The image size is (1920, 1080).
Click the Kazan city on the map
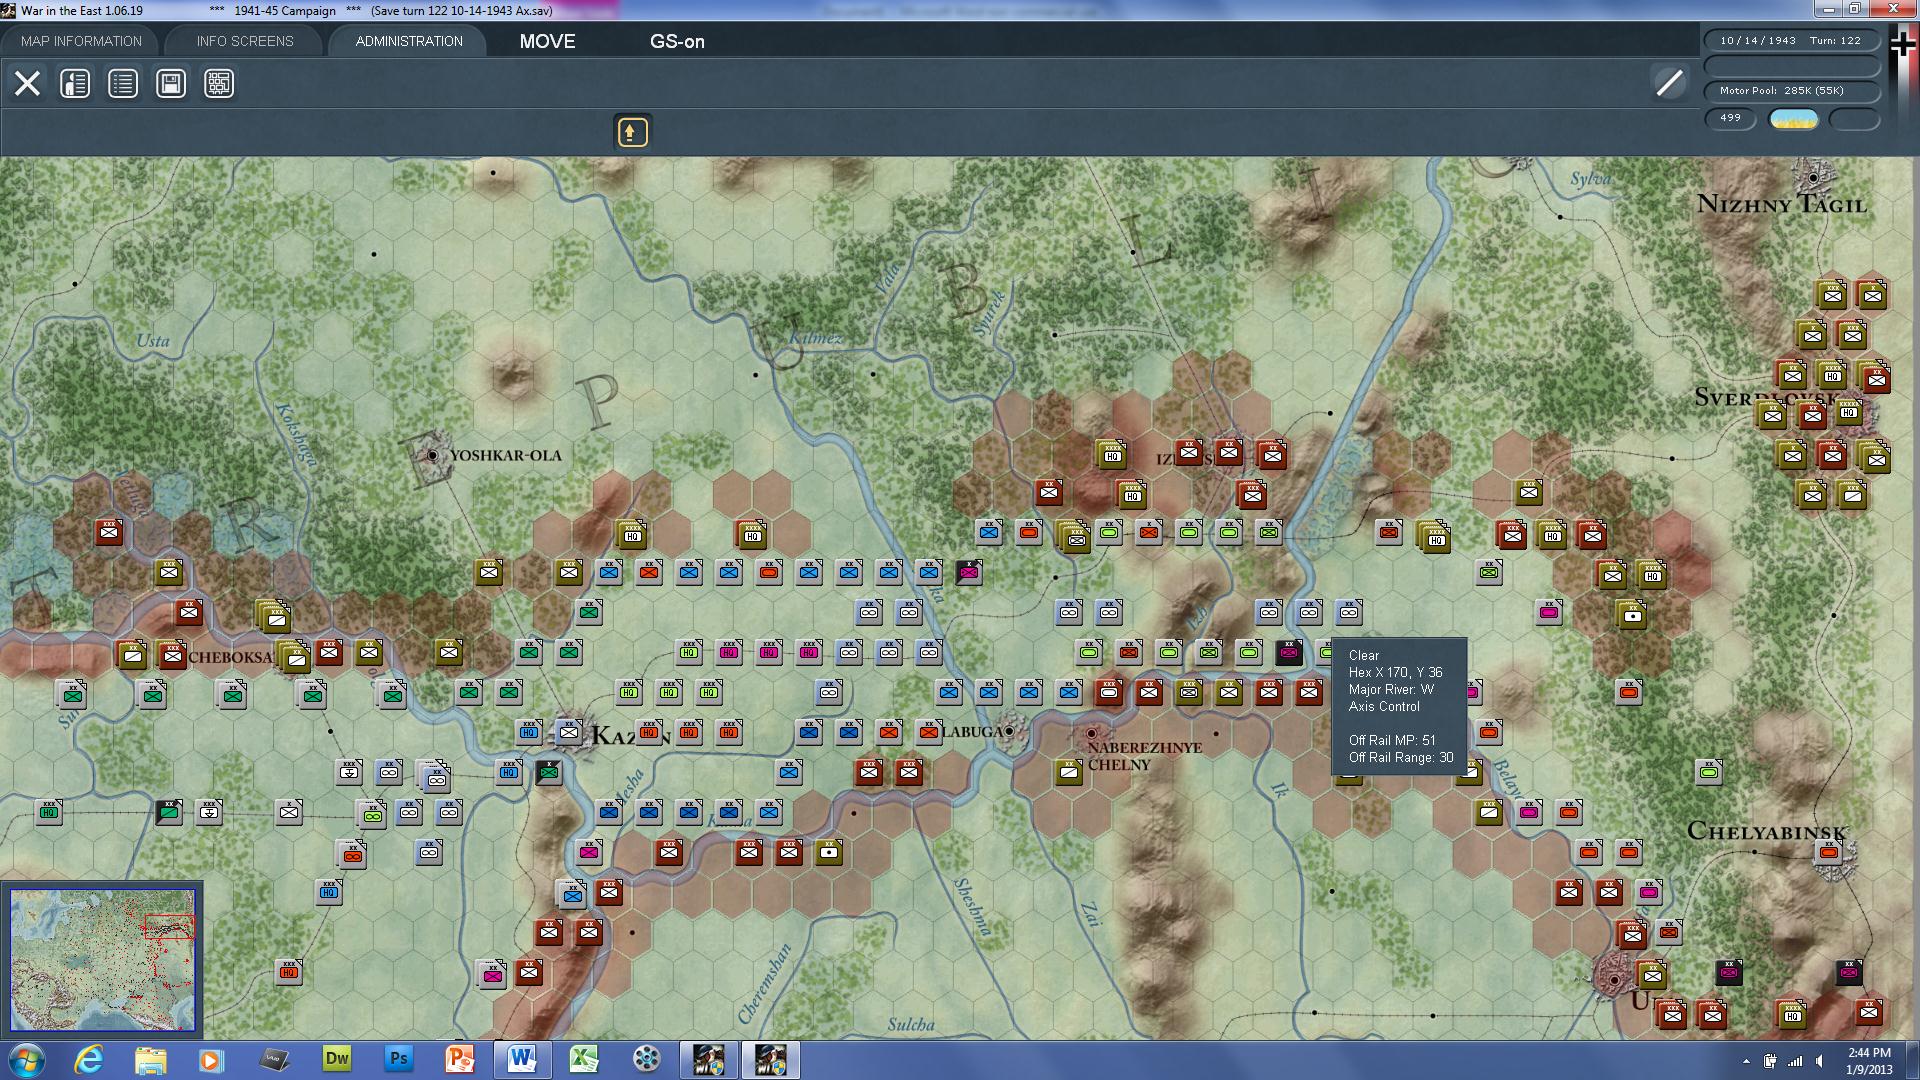[x=569, y=733]
